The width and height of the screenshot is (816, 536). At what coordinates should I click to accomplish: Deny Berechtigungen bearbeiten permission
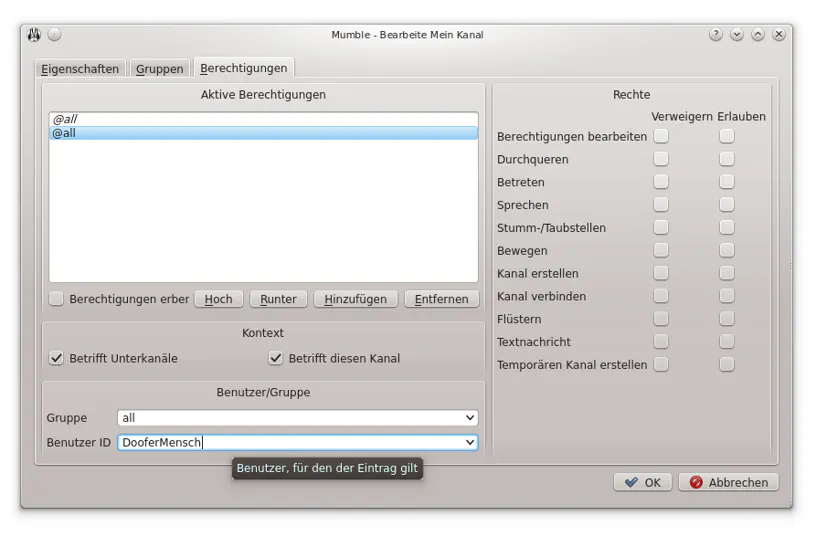(x=661, y=136)
